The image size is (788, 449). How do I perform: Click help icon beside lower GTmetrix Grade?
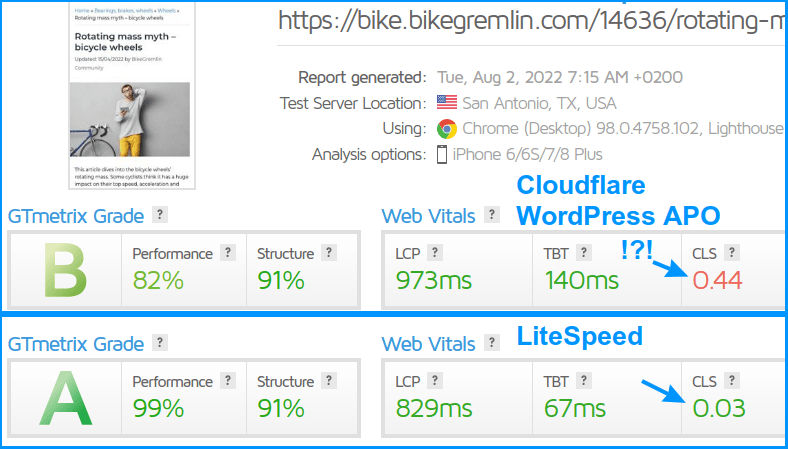coord(159,343)
